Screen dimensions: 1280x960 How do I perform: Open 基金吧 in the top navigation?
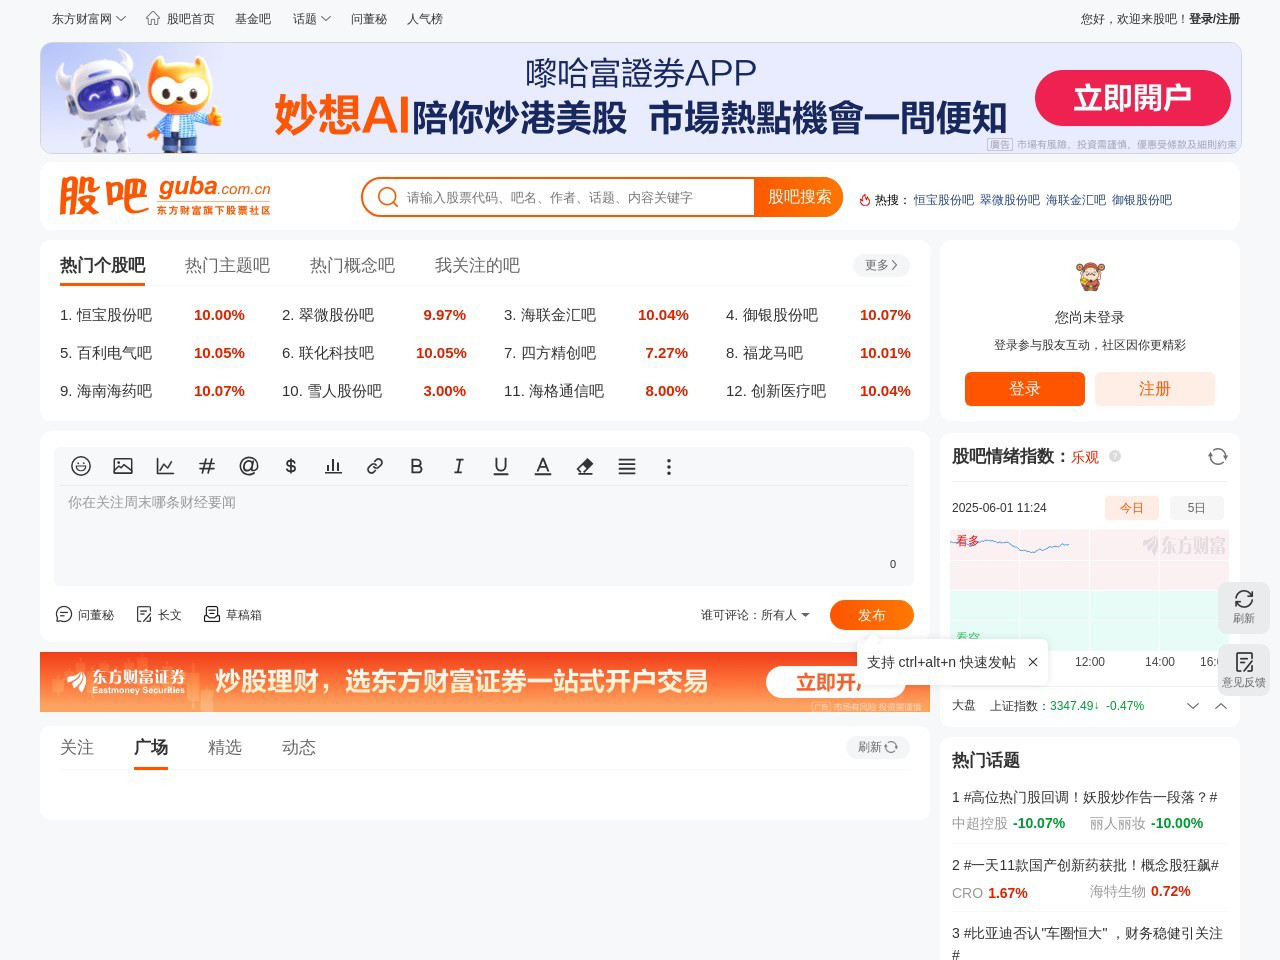(253, 18)
